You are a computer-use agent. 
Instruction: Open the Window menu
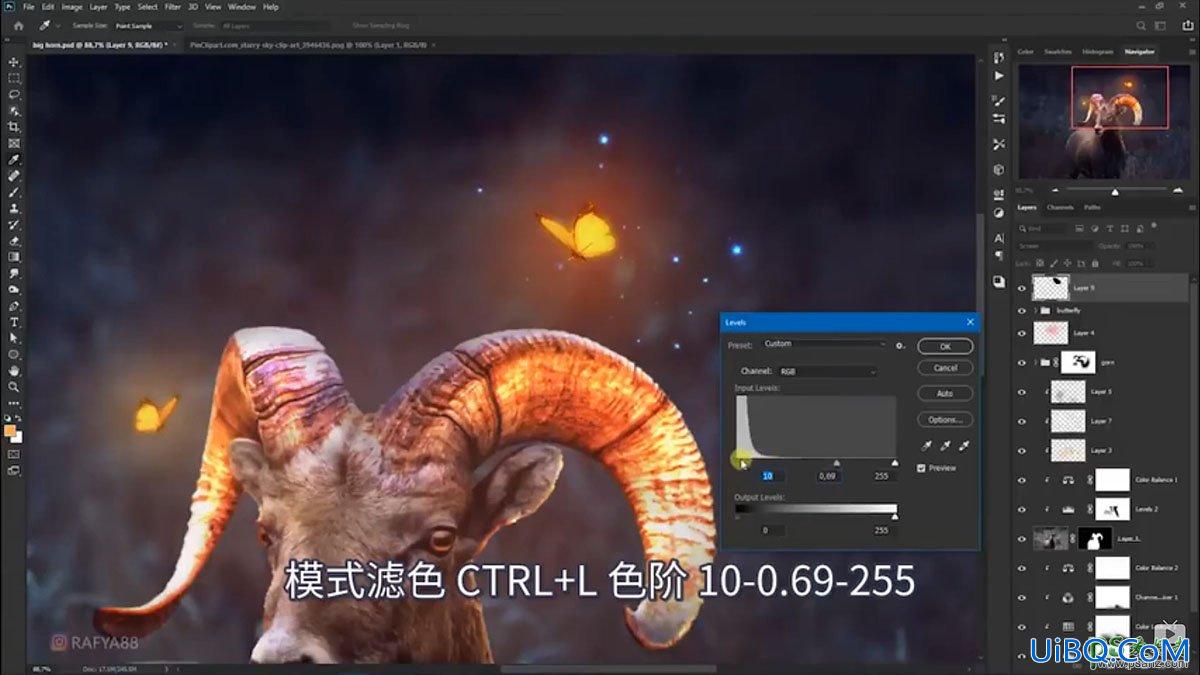point(242,7)
